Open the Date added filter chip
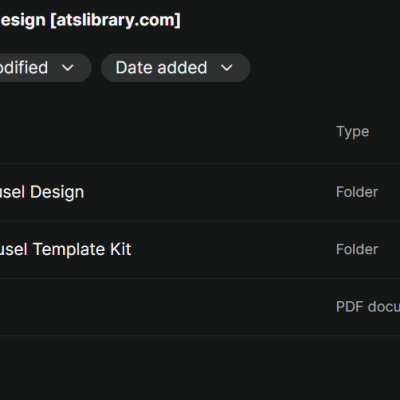Screen dimensions: 400x400 (175, 68)
